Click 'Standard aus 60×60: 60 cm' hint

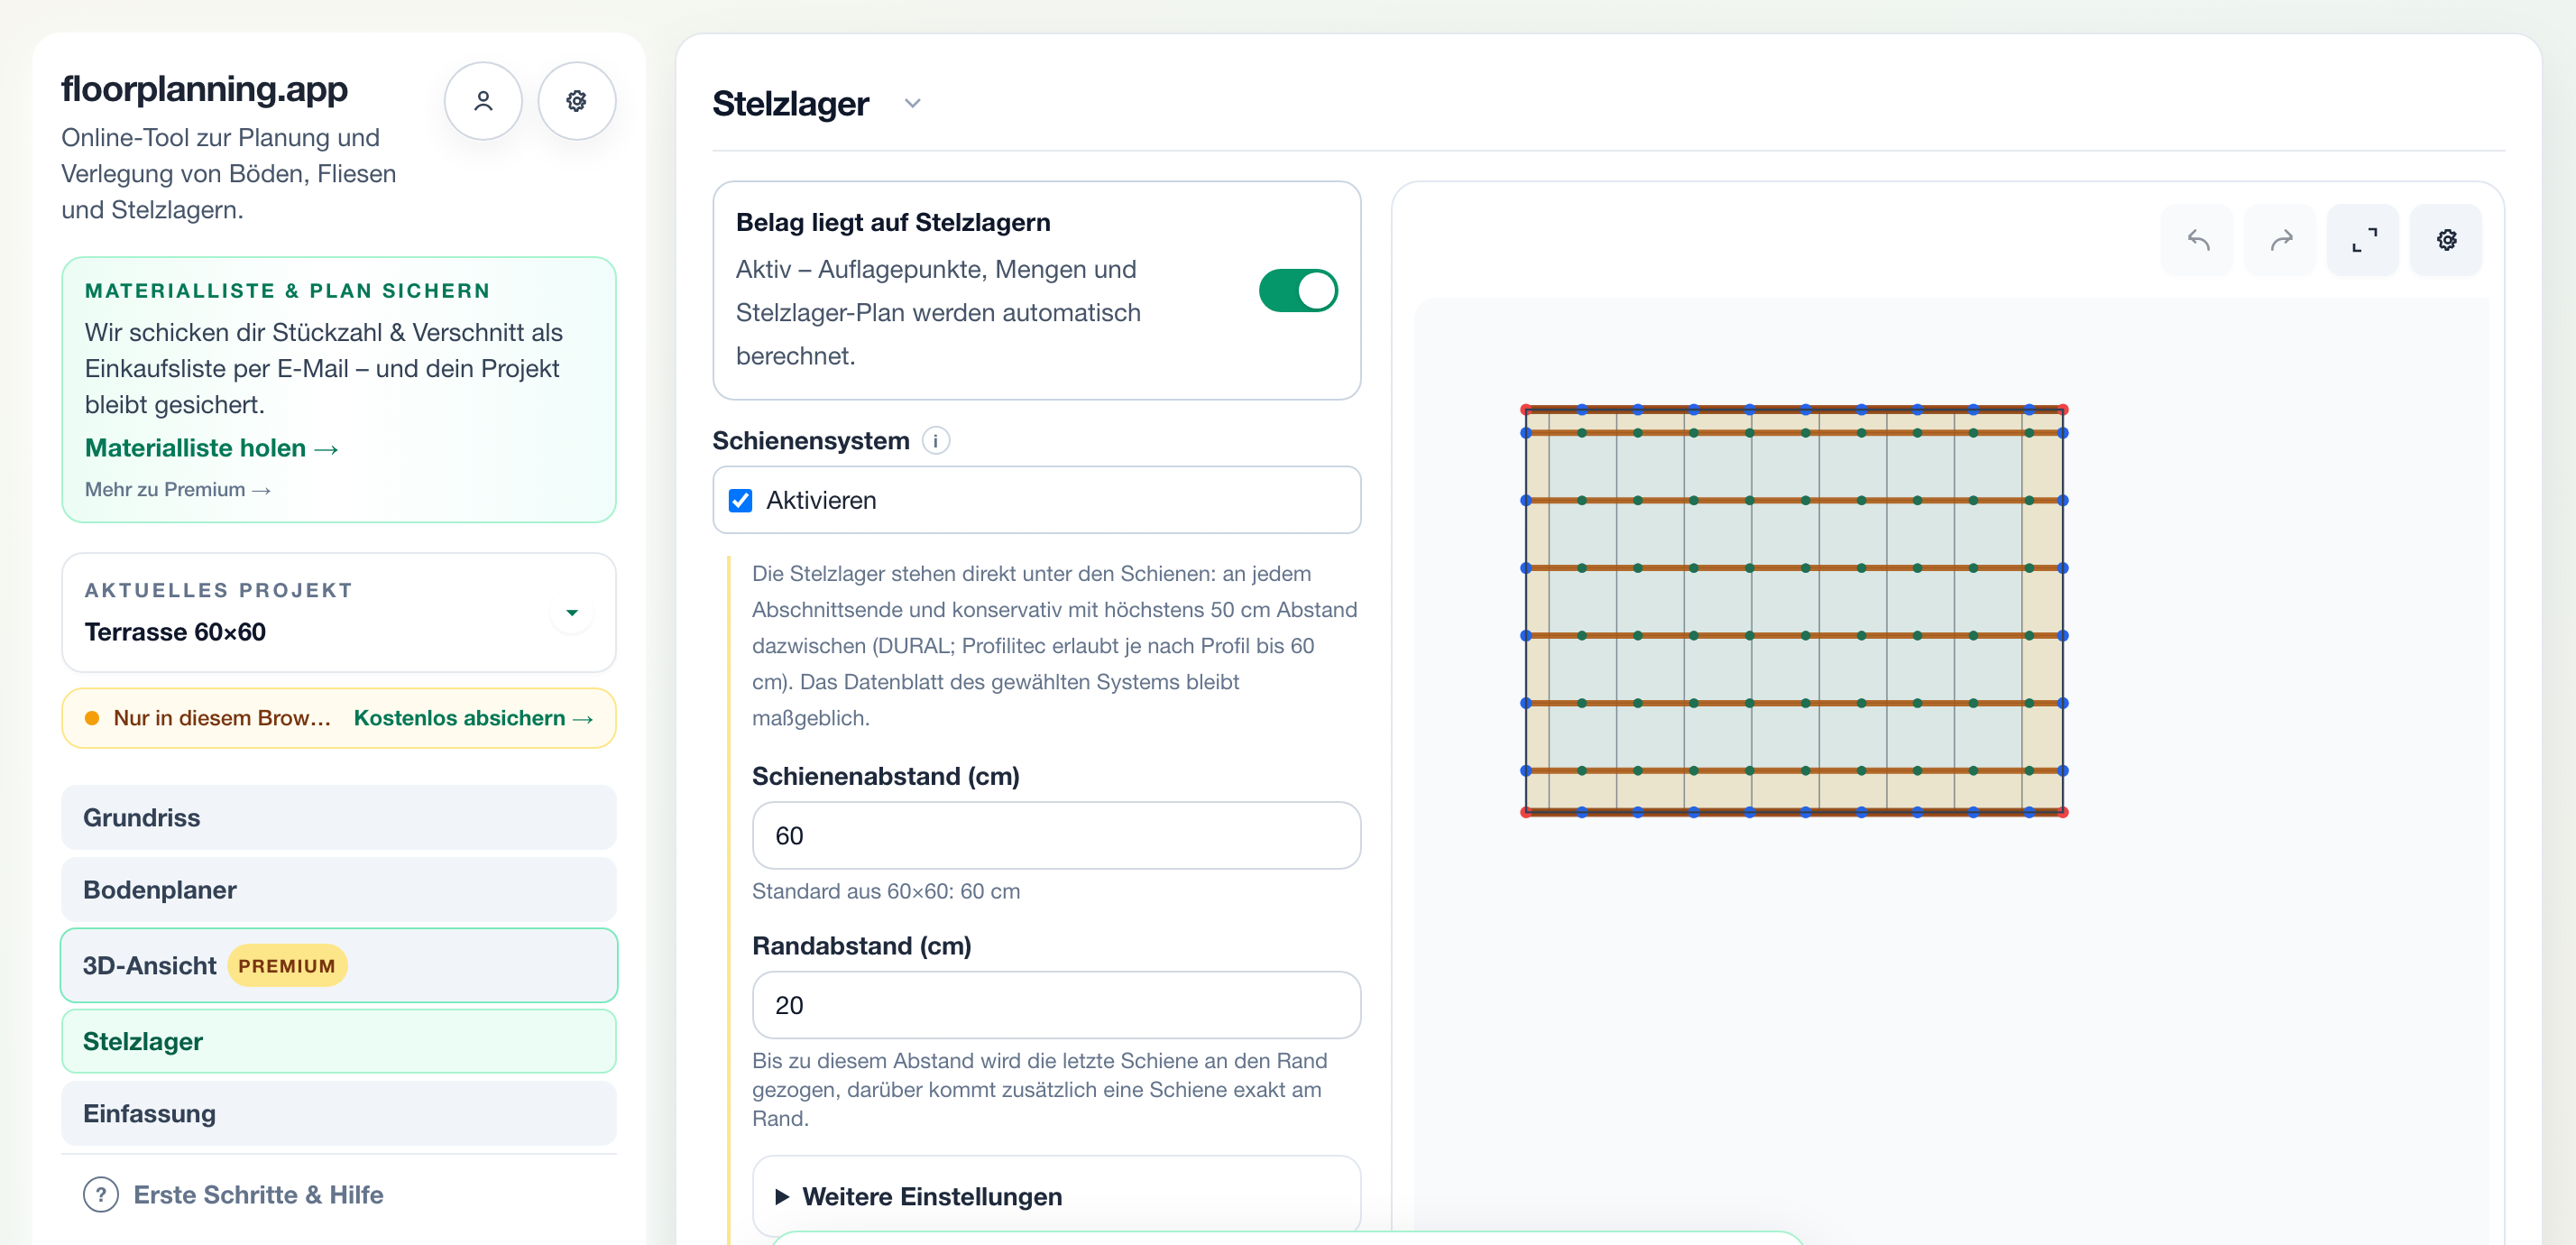coord(886,892)
